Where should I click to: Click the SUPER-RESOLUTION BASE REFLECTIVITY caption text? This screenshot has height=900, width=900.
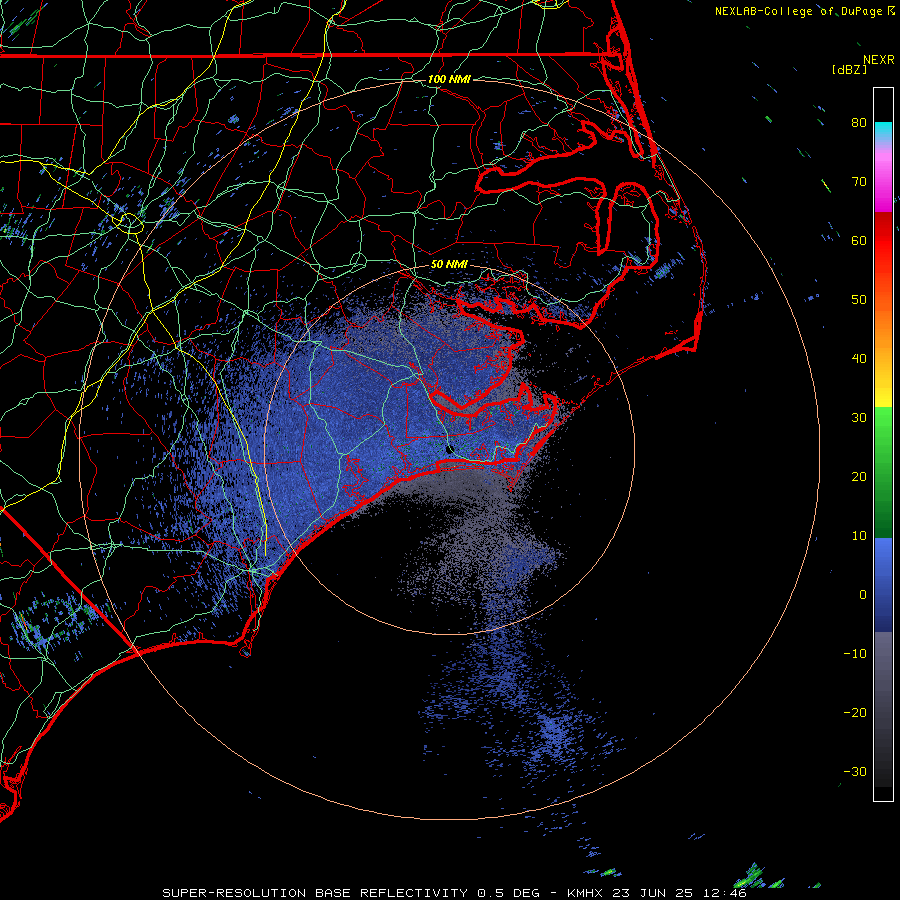tap(315, 893)
